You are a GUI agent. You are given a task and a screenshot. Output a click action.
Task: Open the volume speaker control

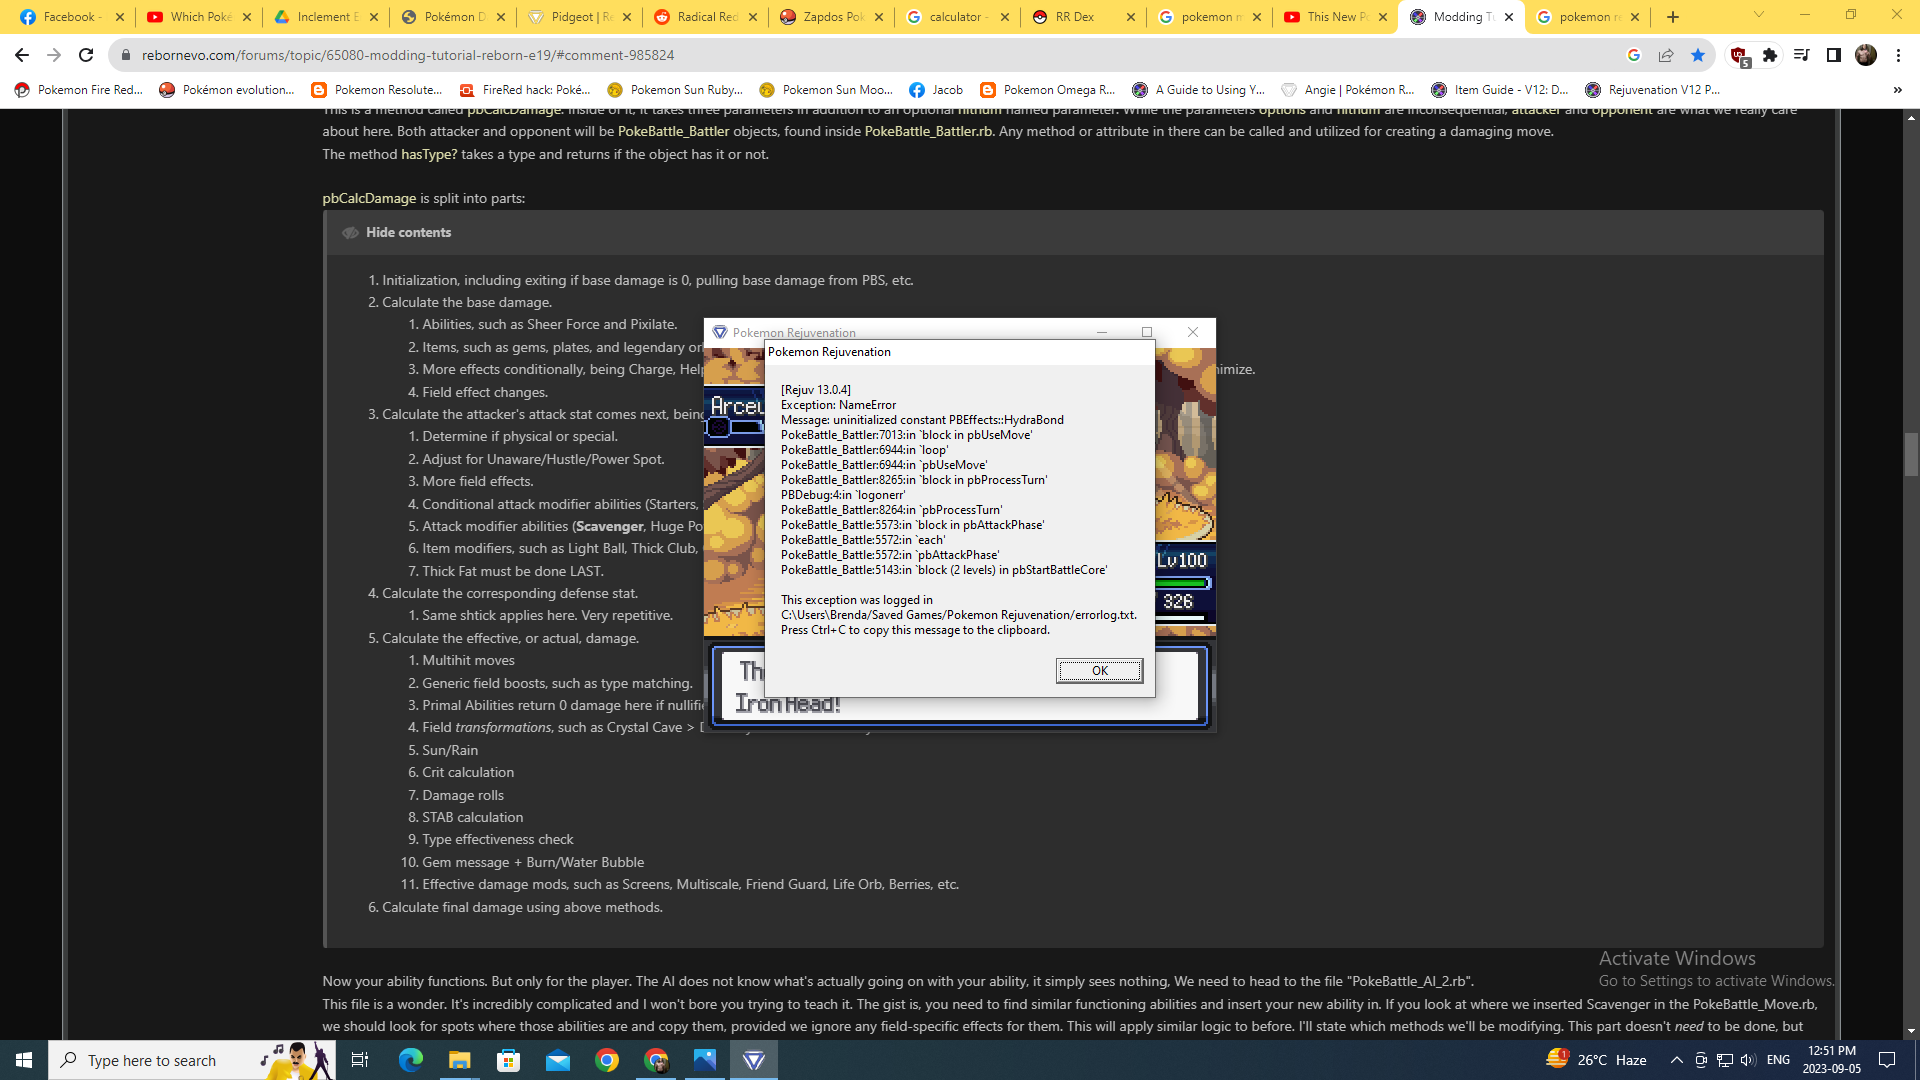[x=1748, y=1060]
